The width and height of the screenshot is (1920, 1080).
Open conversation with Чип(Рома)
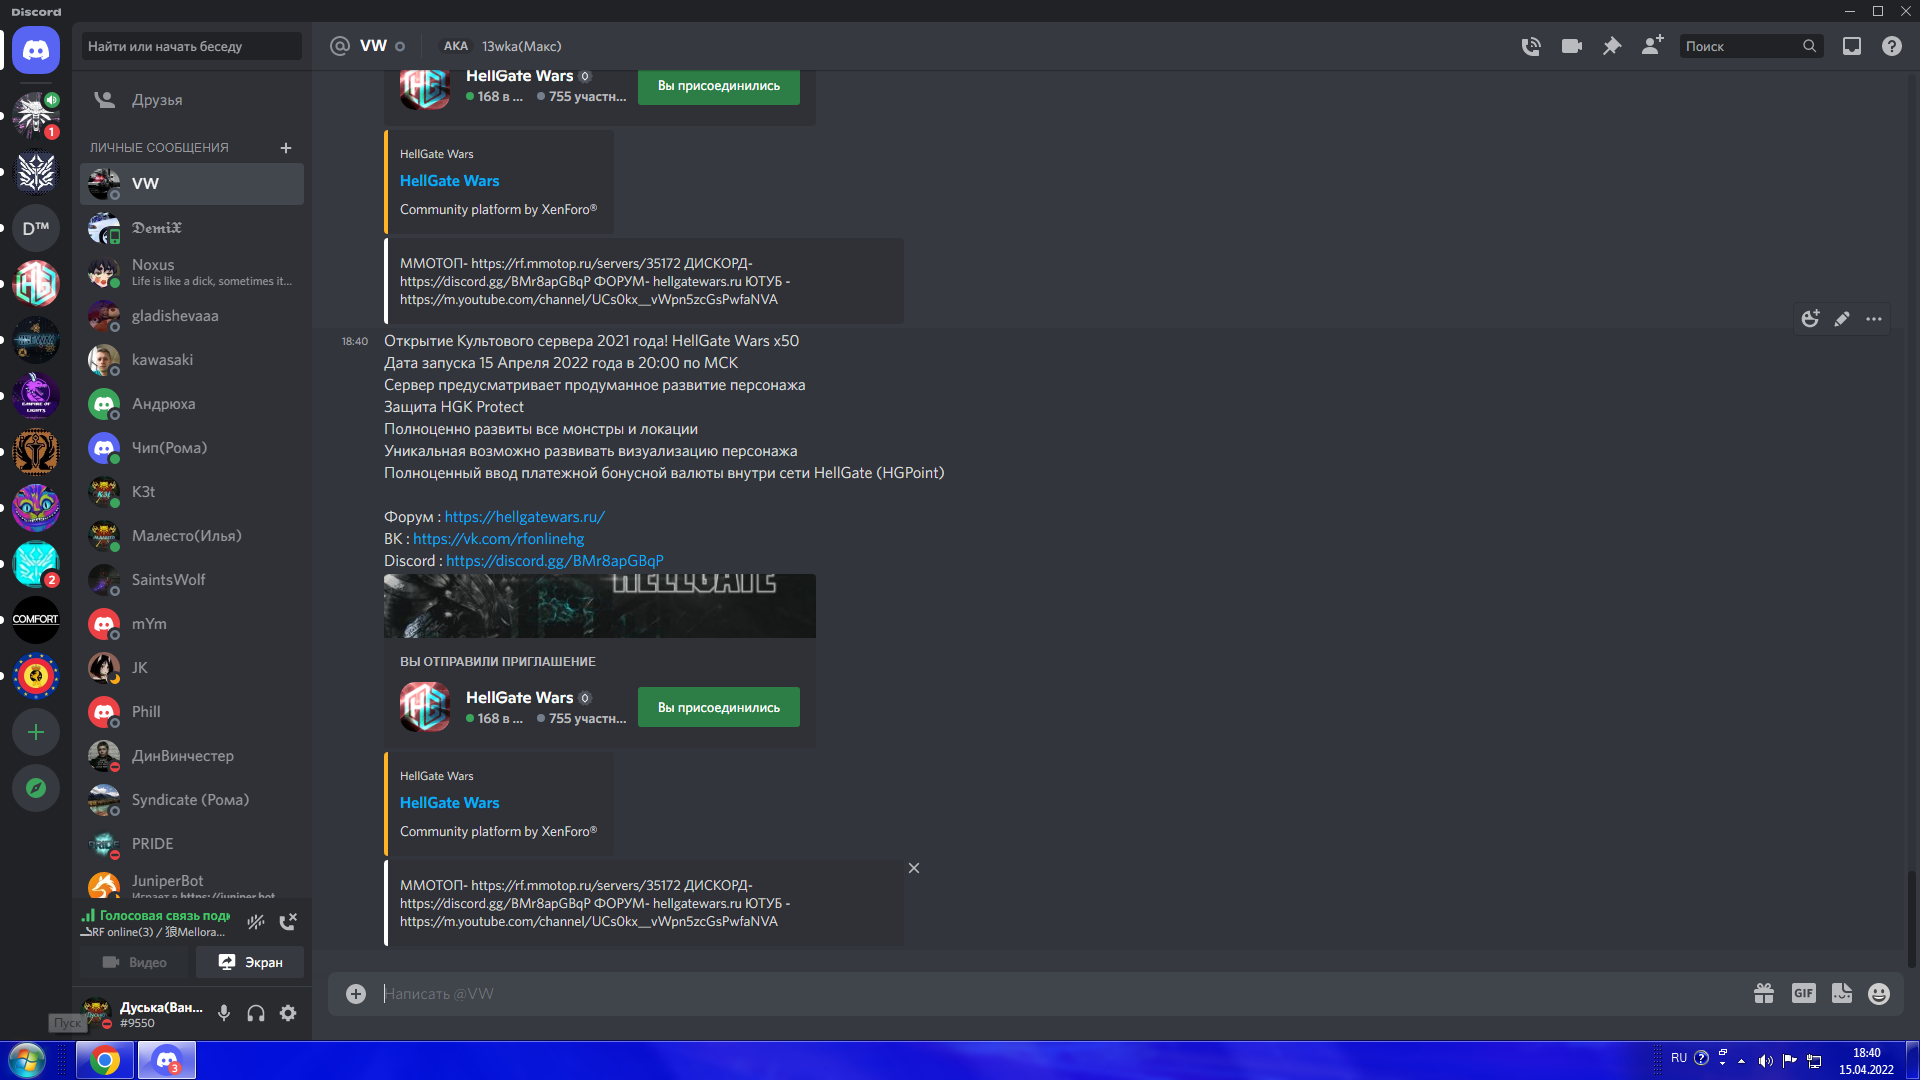click(x=192, y=448)
